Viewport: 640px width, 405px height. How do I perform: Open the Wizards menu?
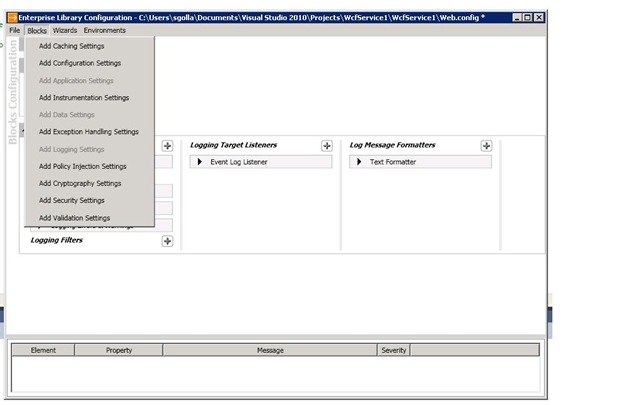point(64,30)
